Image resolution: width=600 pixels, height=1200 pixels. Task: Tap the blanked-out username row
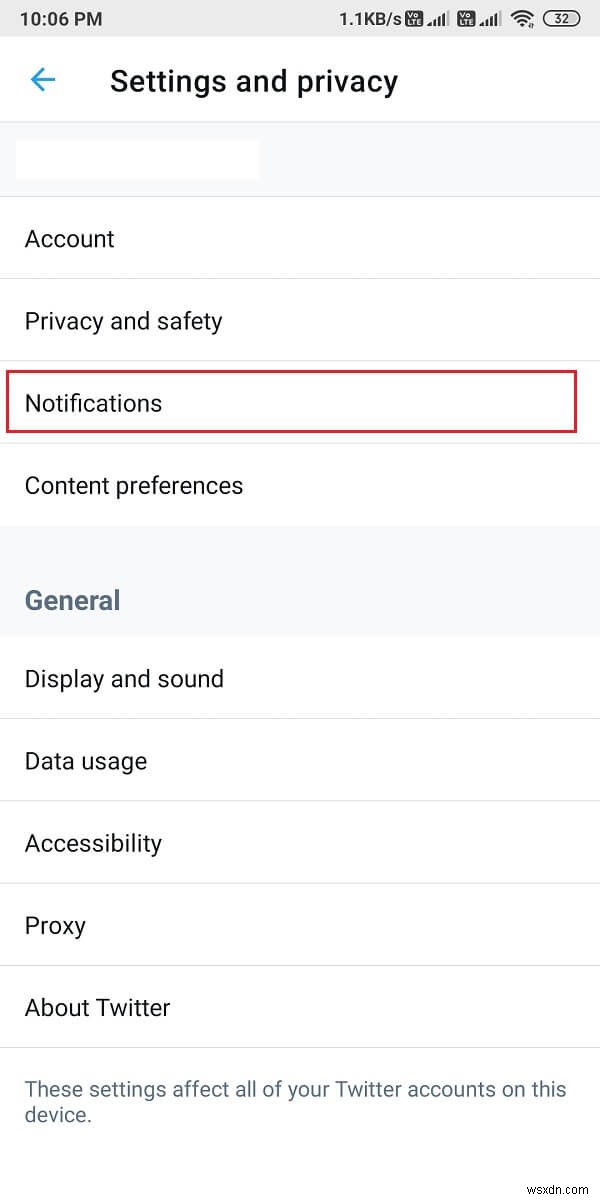(137, 160)
